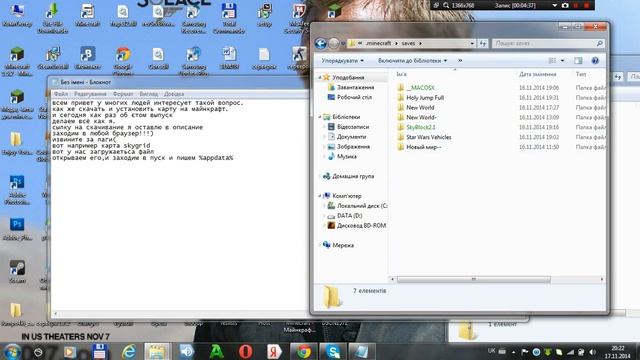Open Skype from the taskbar

click(x=333, y=351)
